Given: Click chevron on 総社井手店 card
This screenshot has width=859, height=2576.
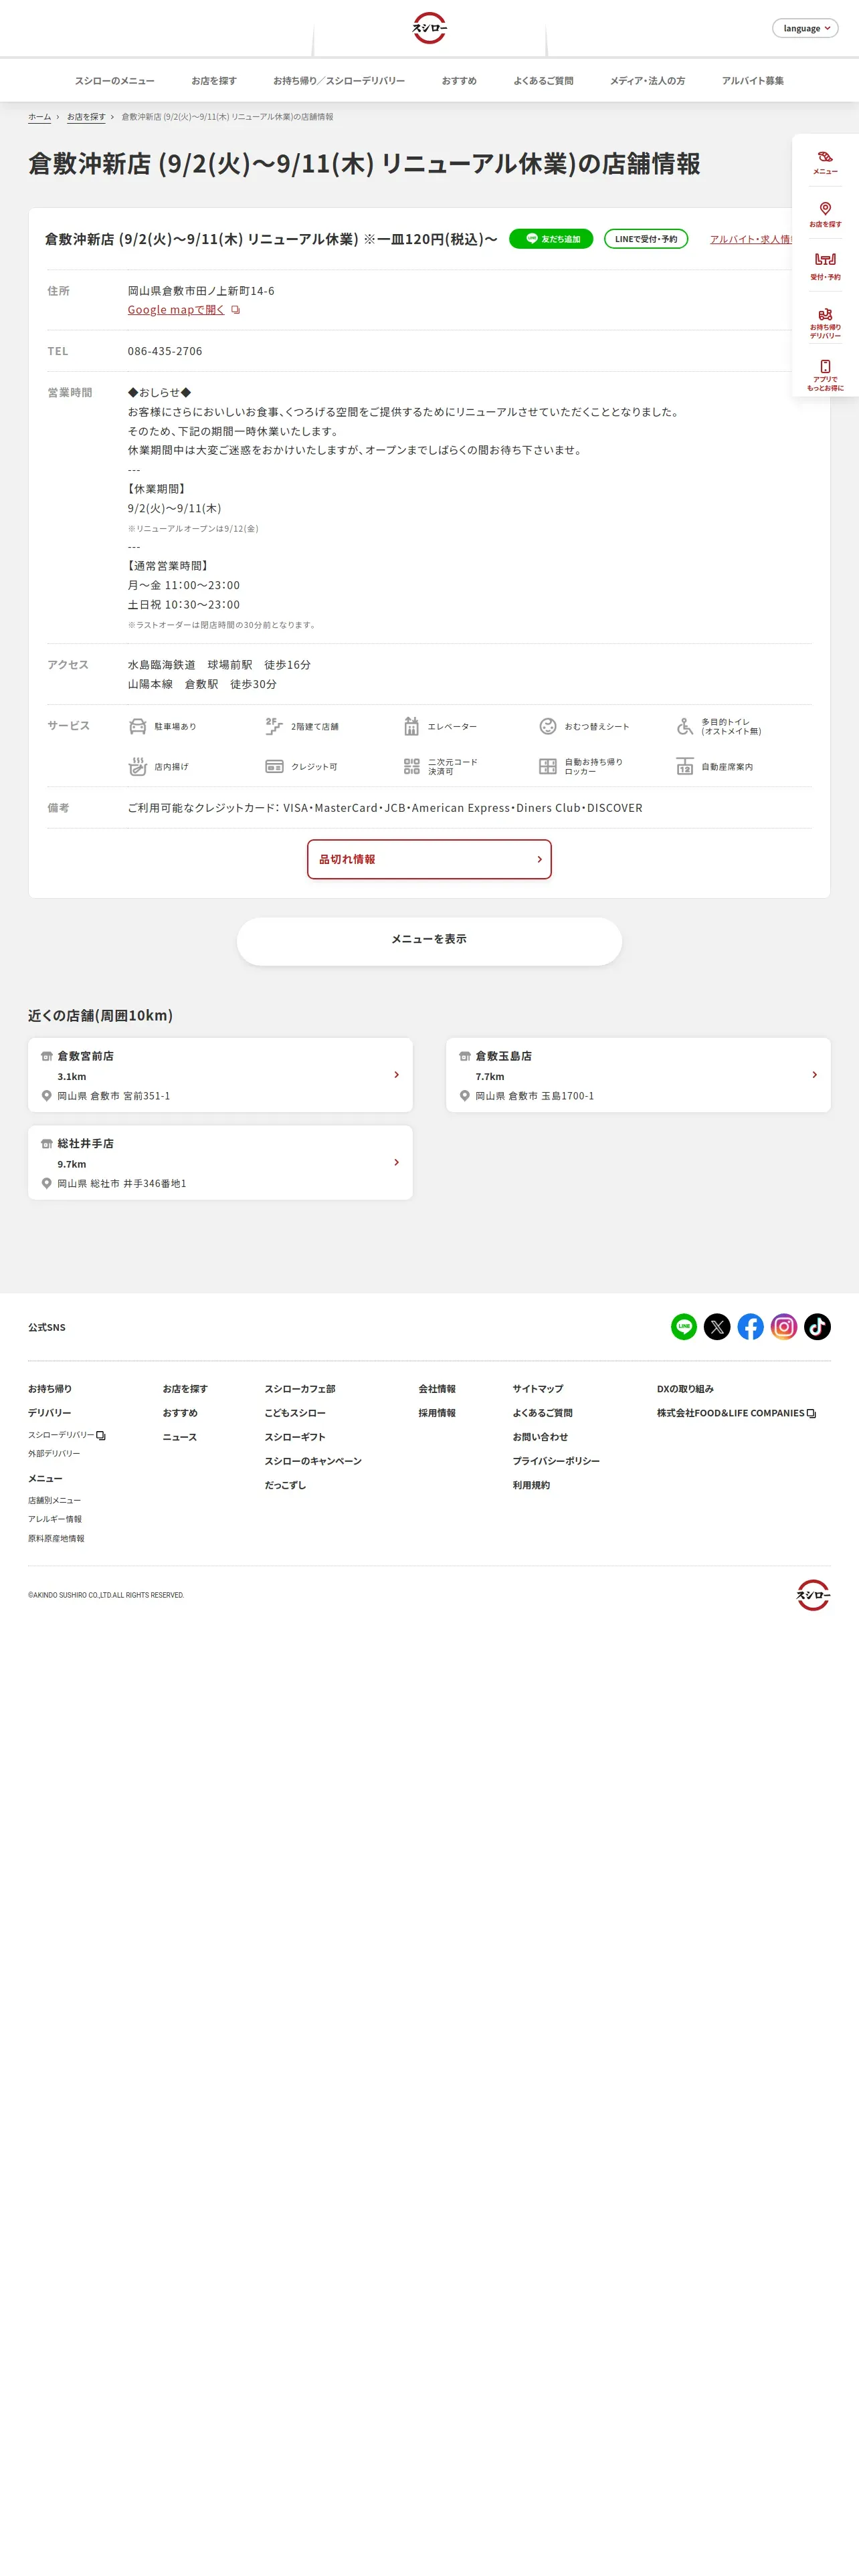Looking at the screenshot, I should 396,1163.
